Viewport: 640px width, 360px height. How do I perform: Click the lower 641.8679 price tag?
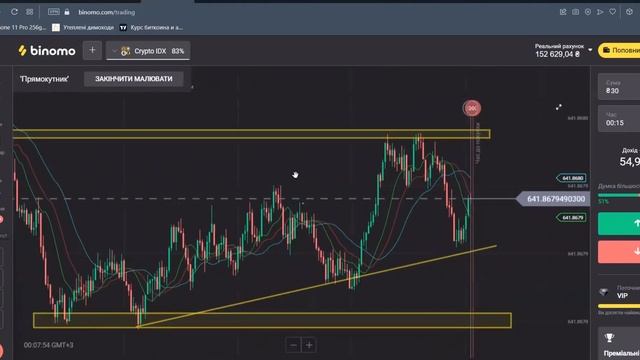pyautogui.click(x=572, y=218)
